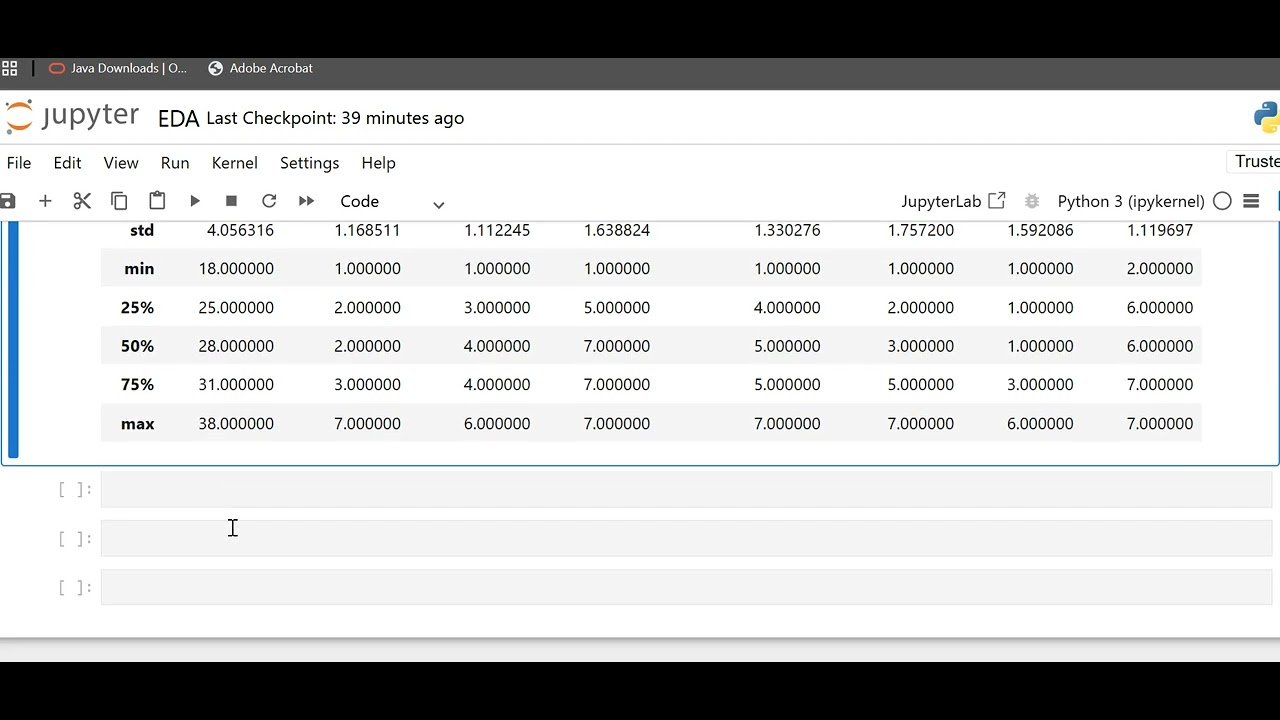Interrupt the kernel stop icon
This screenshot has width=1280, height=720.
(231, 201)
